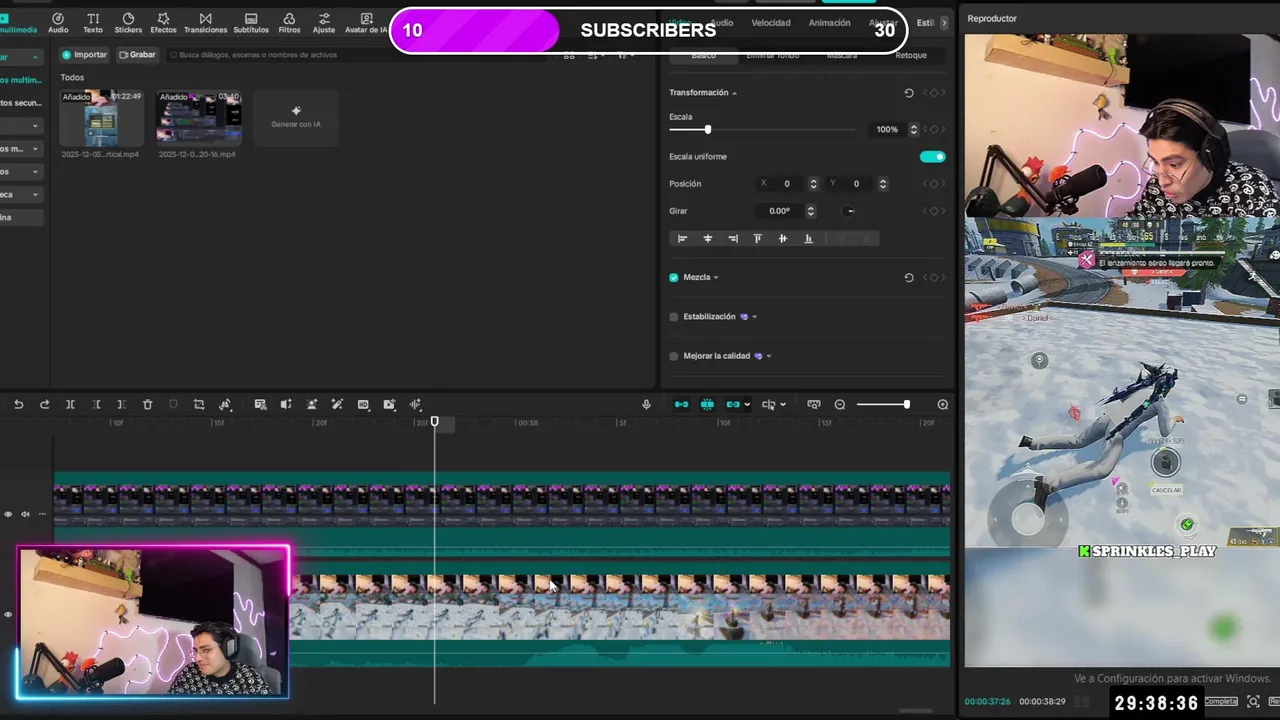Hide the upper video track eye icon

coord(8,514)
